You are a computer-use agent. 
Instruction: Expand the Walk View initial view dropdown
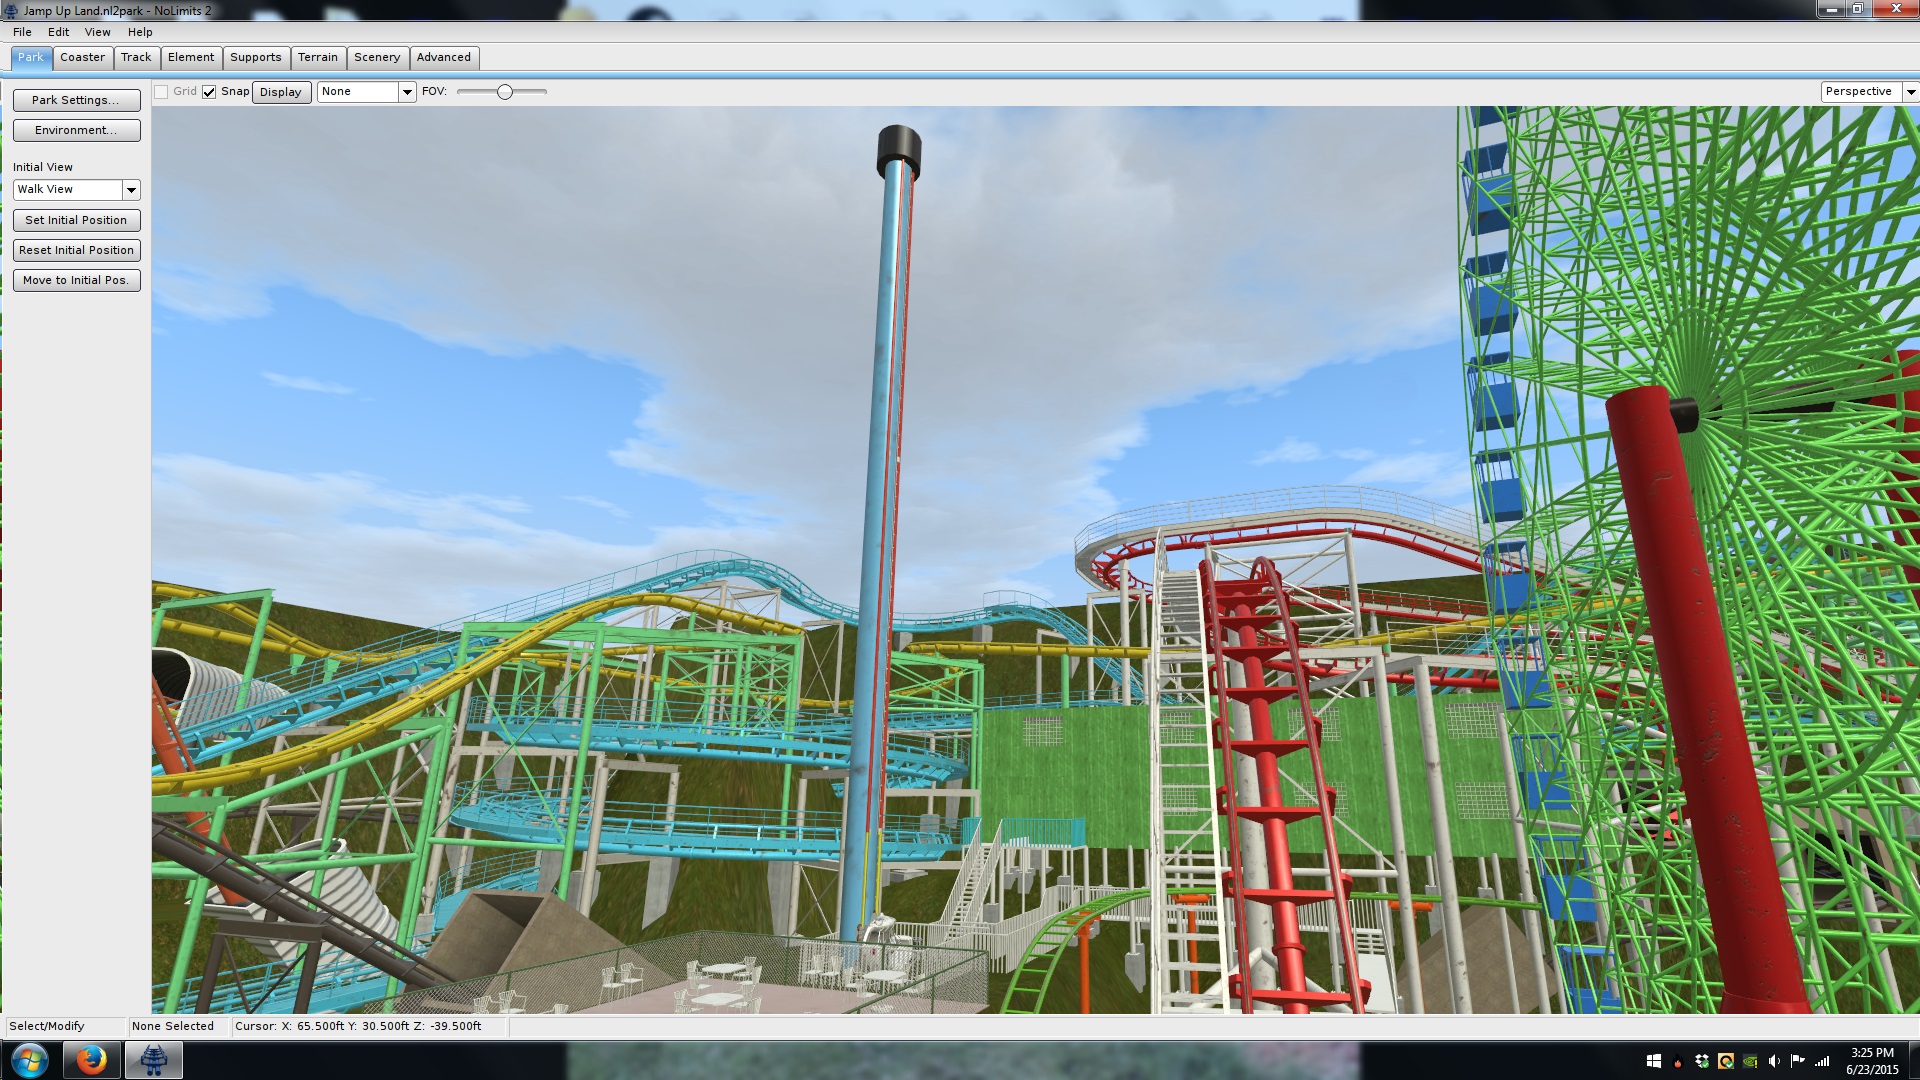131,190
